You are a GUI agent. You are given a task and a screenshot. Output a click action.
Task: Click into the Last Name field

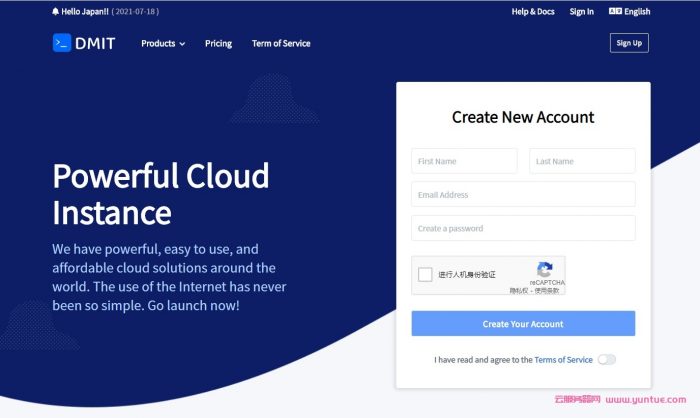click(582, 161)
